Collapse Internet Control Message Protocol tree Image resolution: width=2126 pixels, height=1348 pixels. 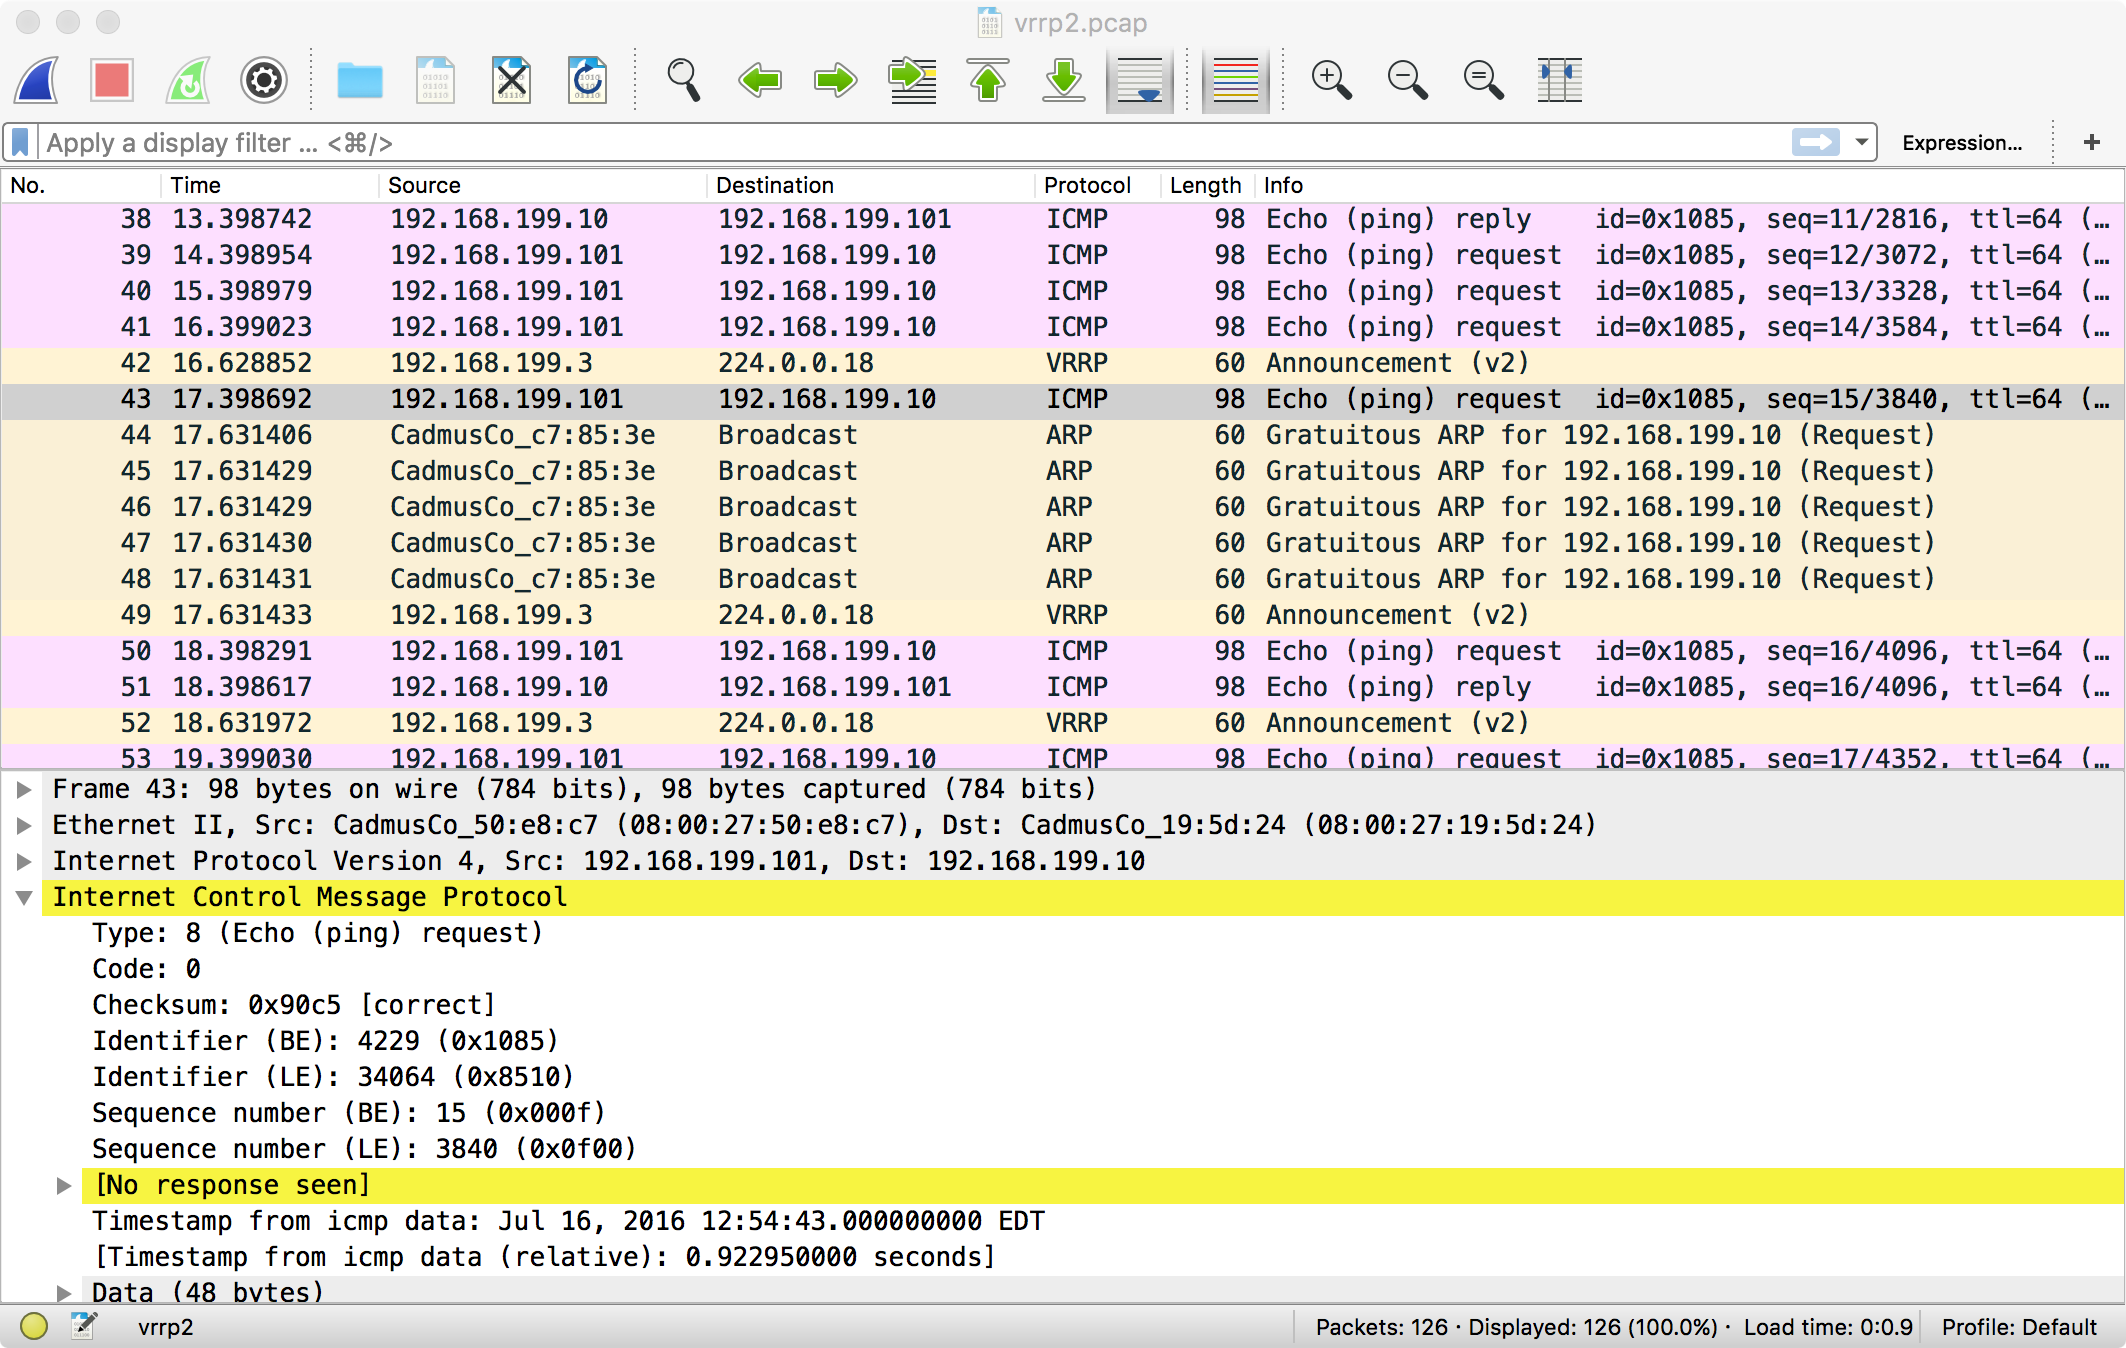coord(24,897)
